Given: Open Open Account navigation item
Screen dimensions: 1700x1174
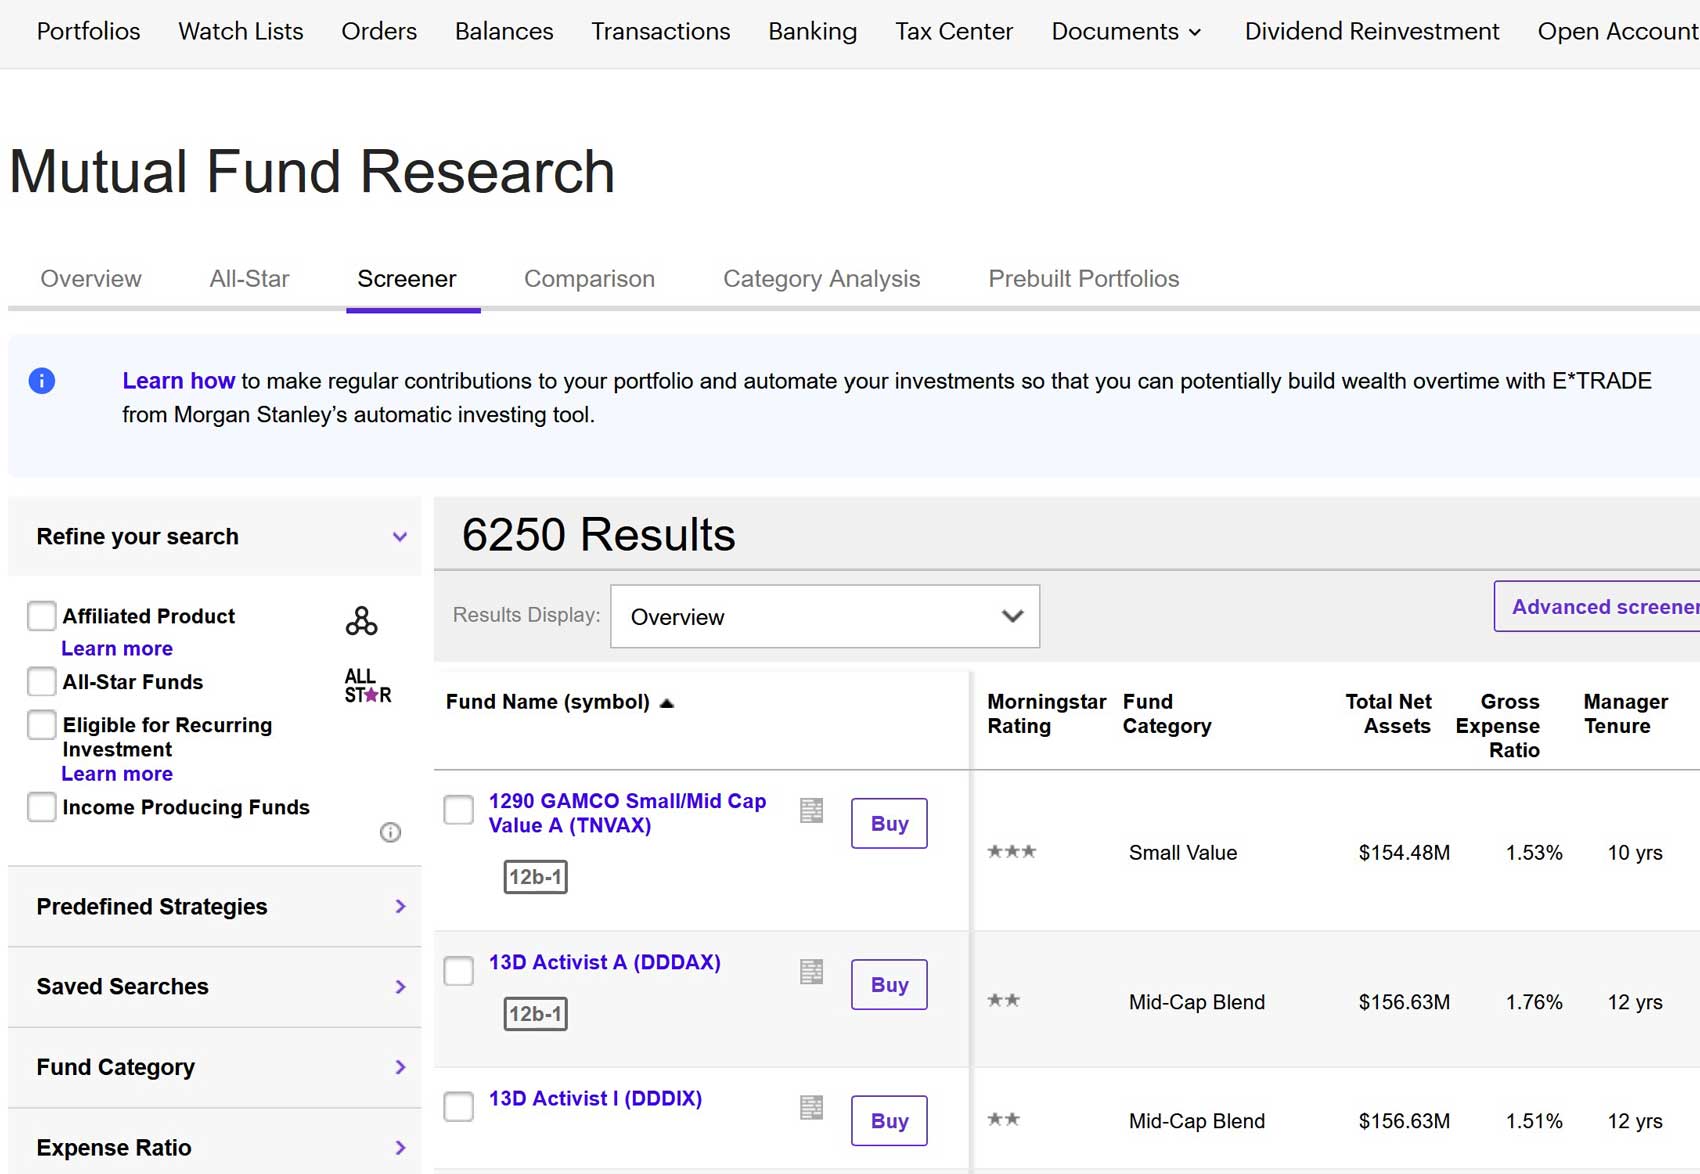Looking at the screenshot, I should click(x=1618, y=32).
